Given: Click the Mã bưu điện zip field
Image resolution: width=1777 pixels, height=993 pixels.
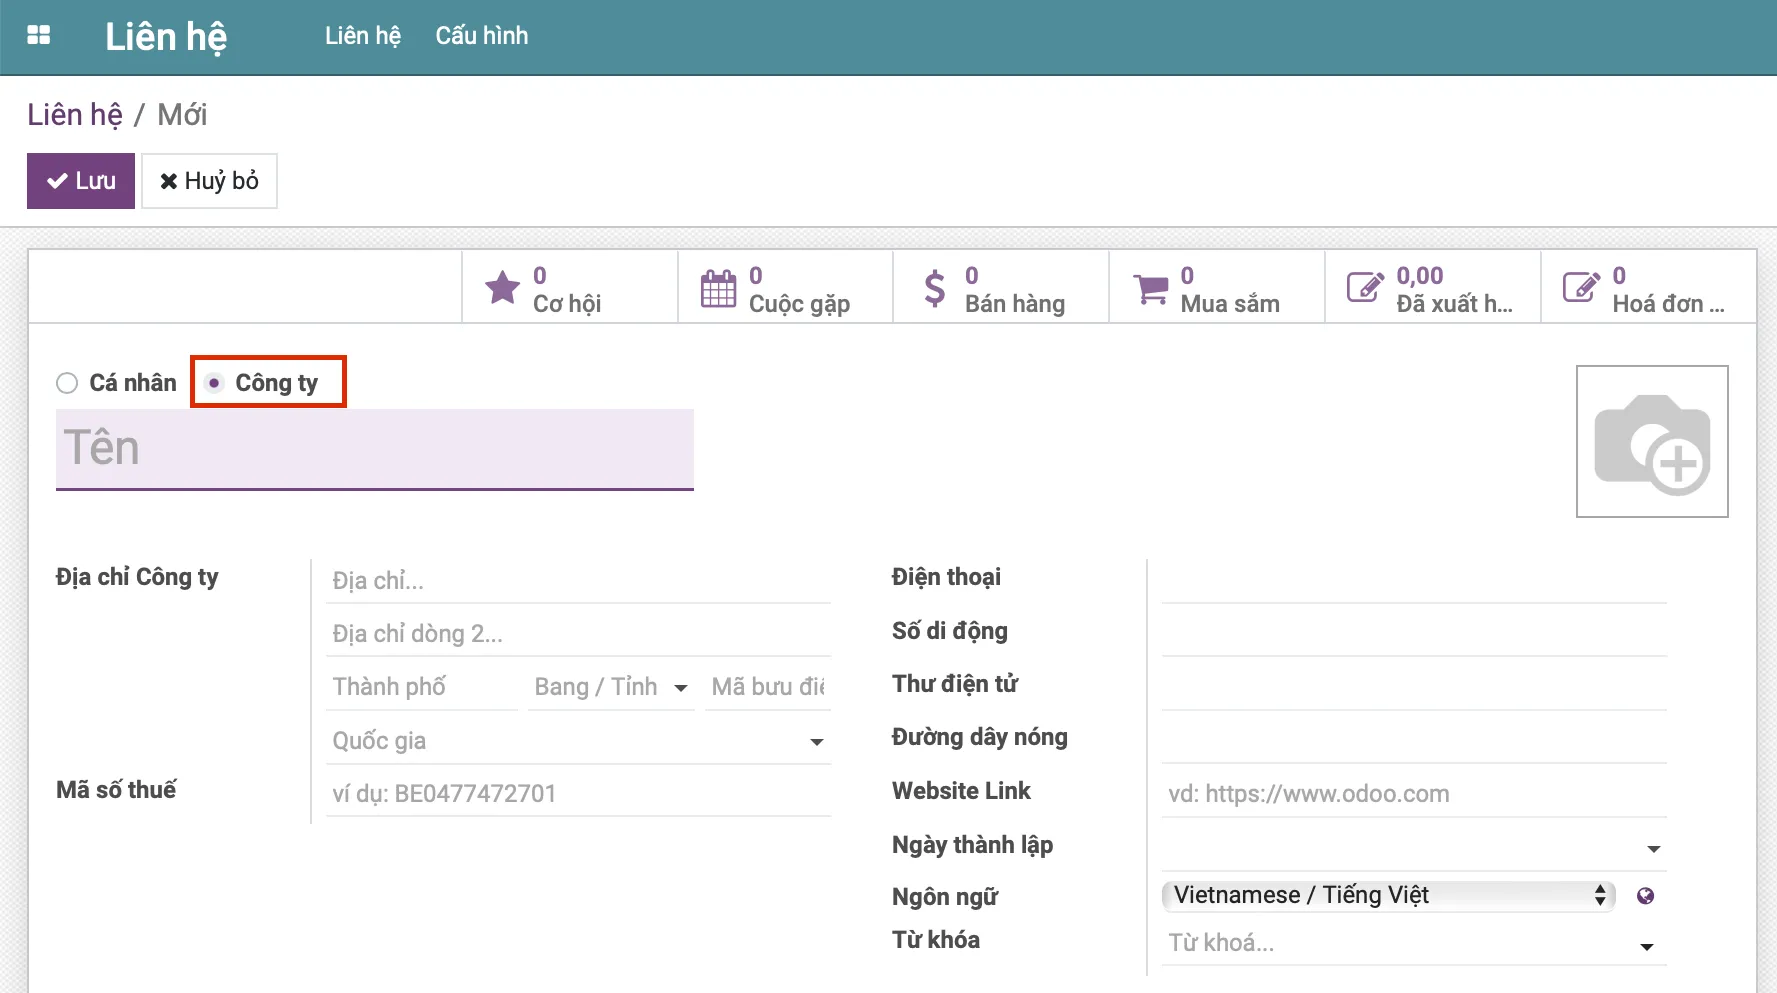Looking at the screenshot, I should 768,687.
